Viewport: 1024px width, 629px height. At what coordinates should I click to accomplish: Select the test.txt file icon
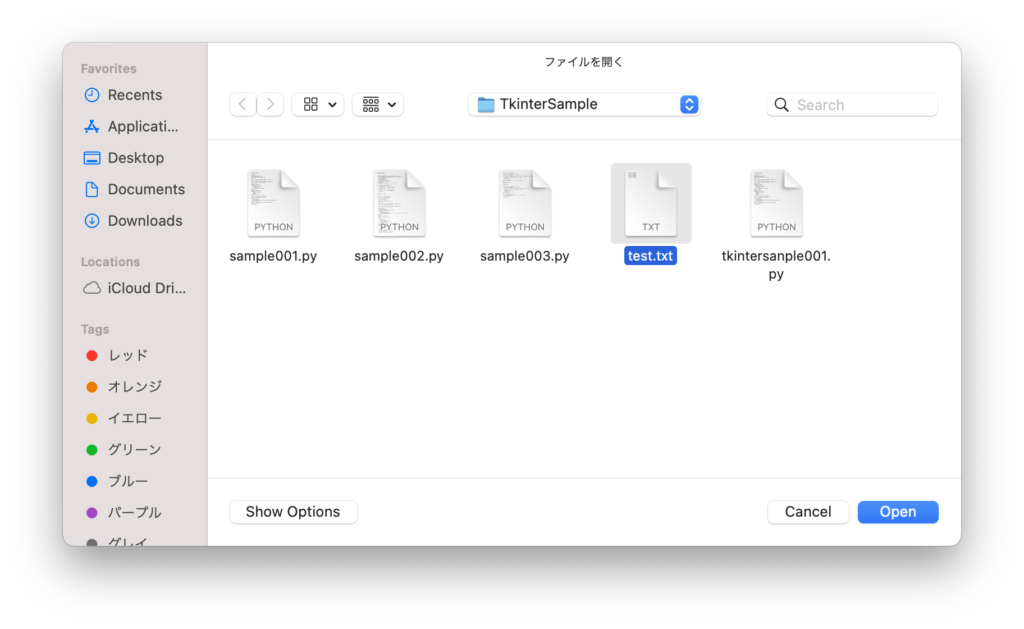(650, 203)
